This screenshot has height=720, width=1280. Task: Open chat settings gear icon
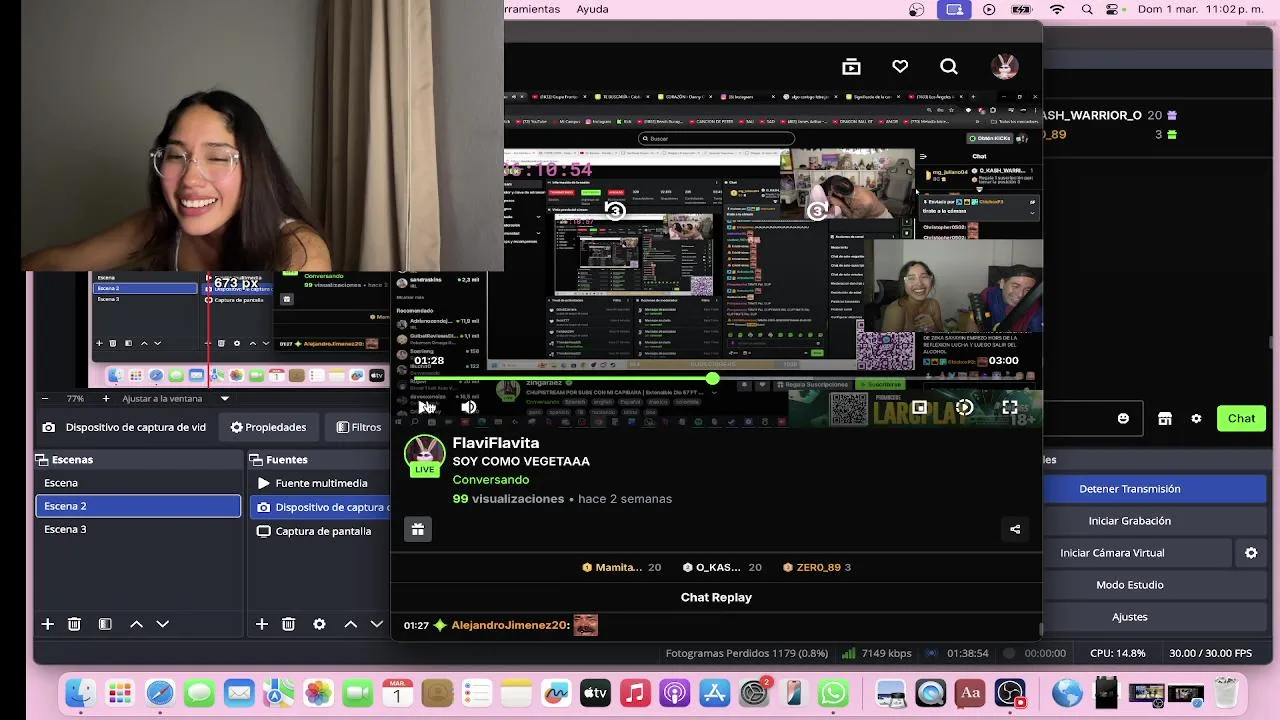[x=1196, y=419]
